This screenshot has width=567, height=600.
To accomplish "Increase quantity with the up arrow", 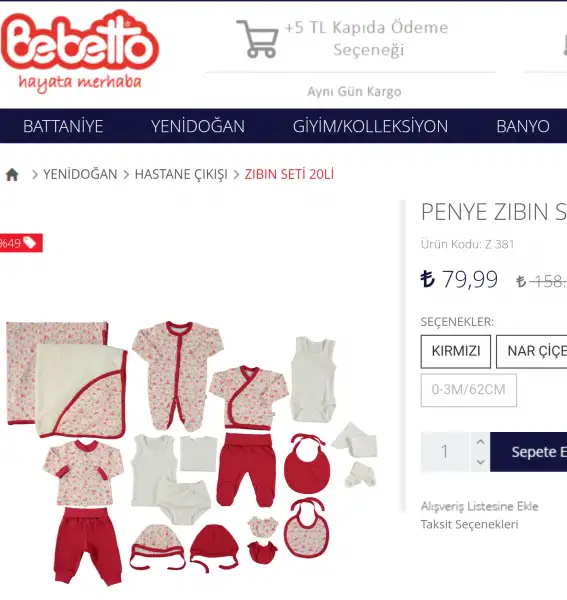I will (x=481, y=442).
